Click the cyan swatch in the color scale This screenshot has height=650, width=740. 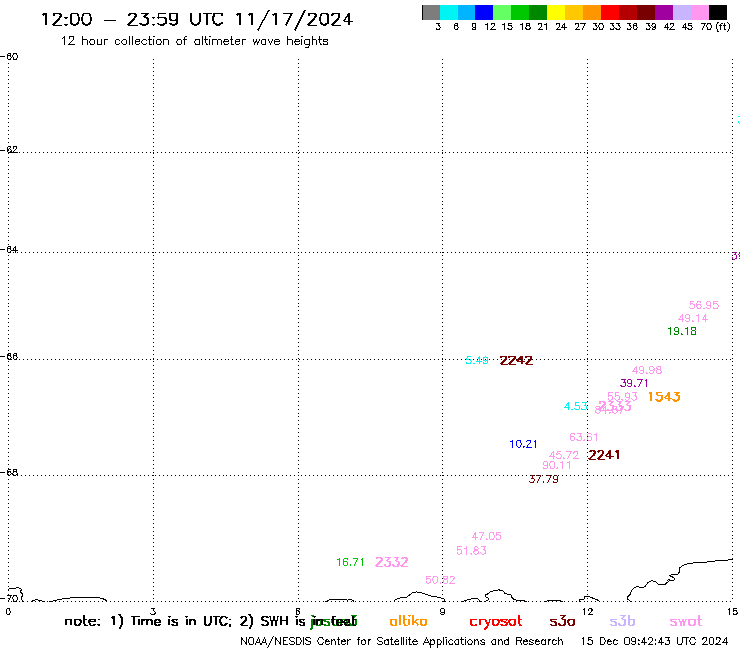coord(449,13)
